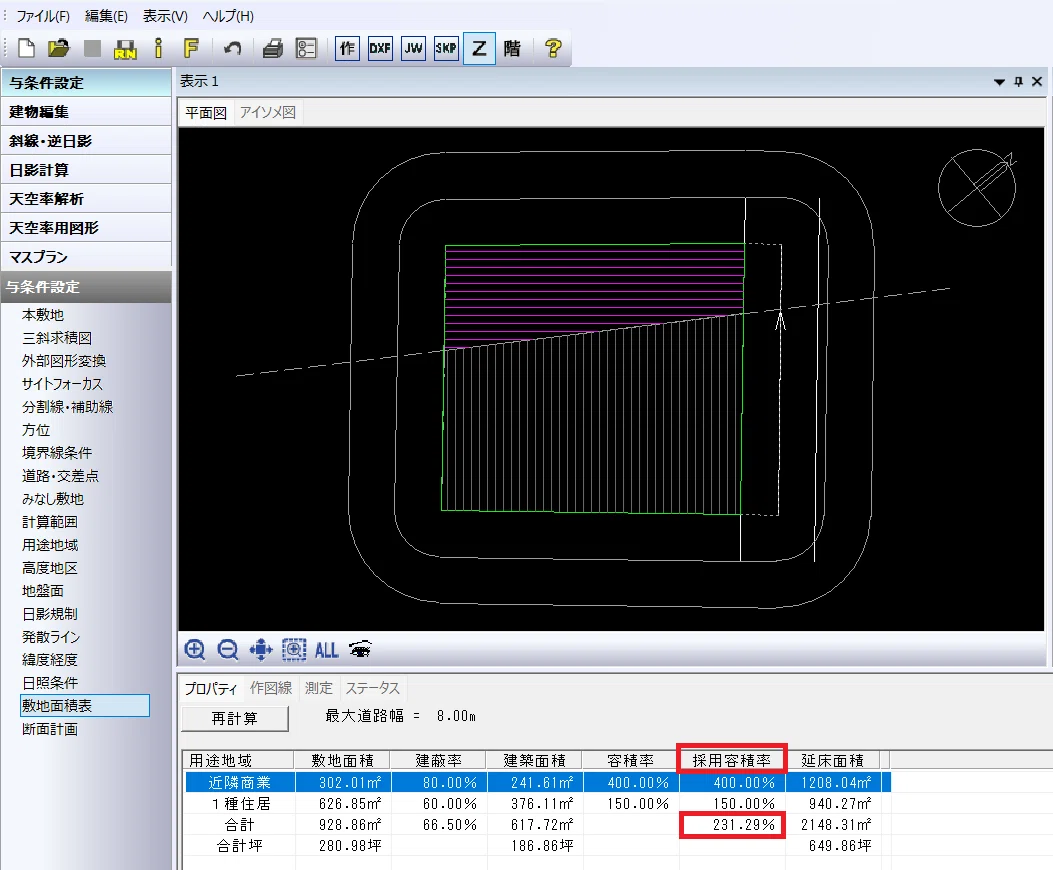This screenshot has height=870, width=1053.
Task: Open the 天空率用図形 section
Action: coord(86,228)
